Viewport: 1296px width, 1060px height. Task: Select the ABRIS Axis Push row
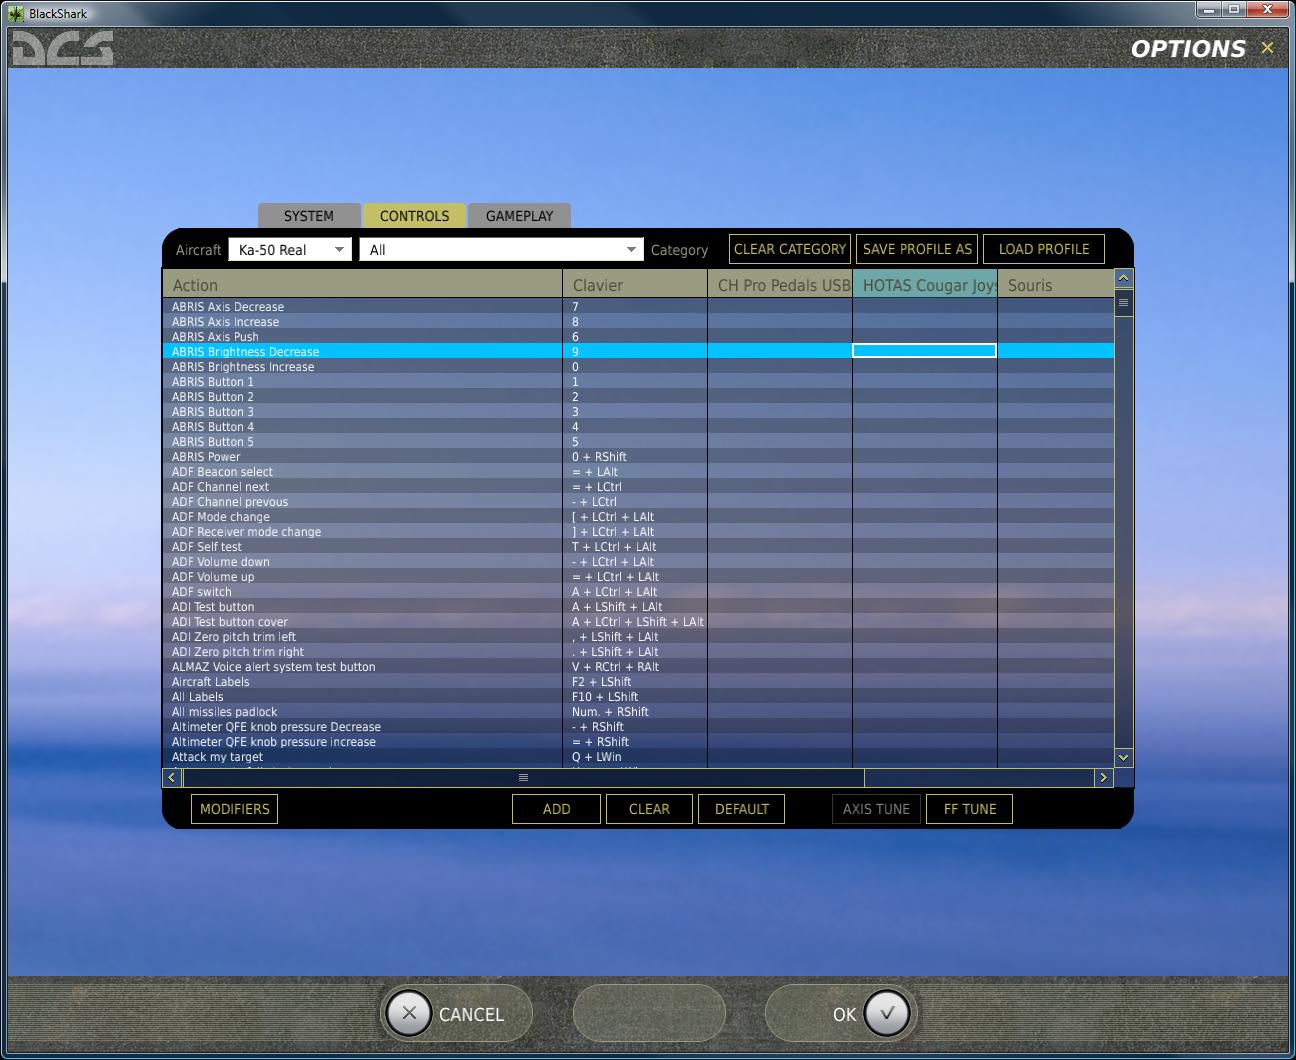pyautogui.click(x=638, y=337)
